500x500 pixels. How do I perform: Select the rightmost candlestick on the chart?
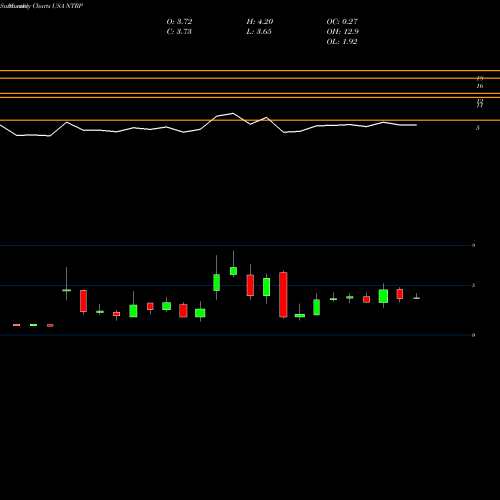coord(417,298)
